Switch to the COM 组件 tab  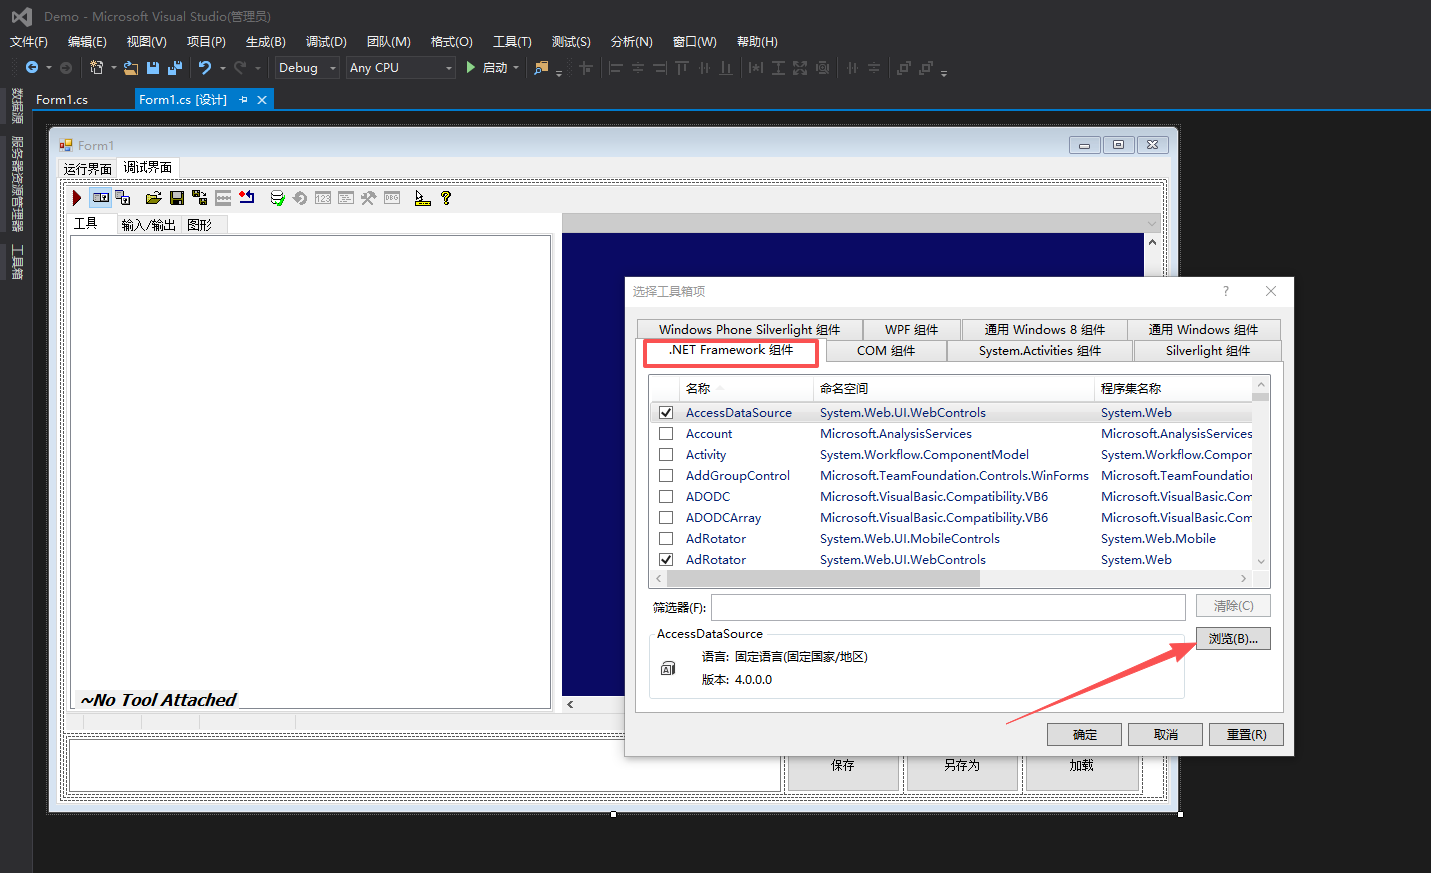click(x=886, y=350)
